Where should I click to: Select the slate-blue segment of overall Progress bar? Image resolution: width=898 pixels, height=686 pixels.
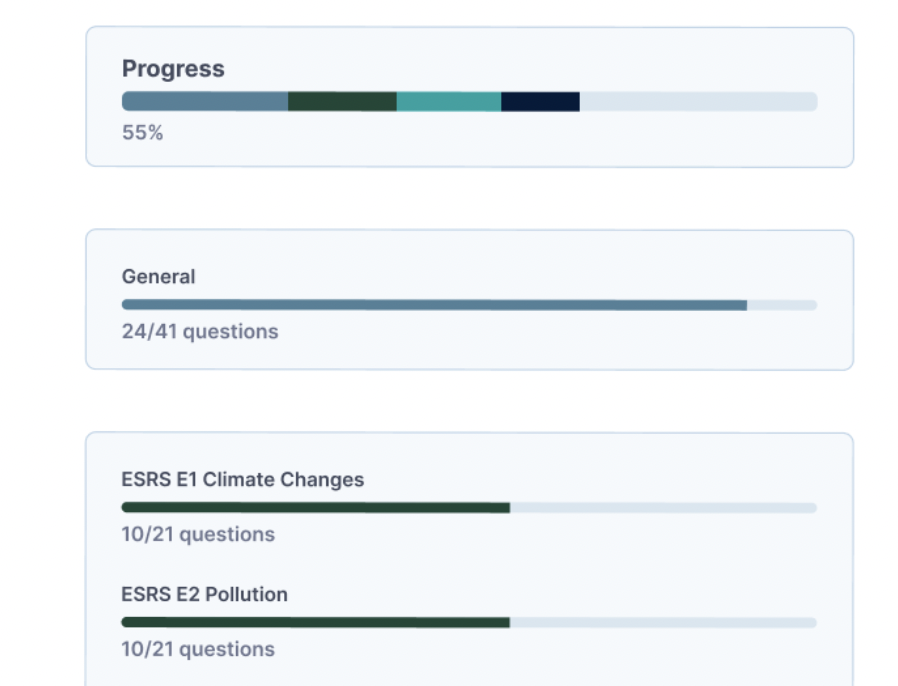click(205, 102)
